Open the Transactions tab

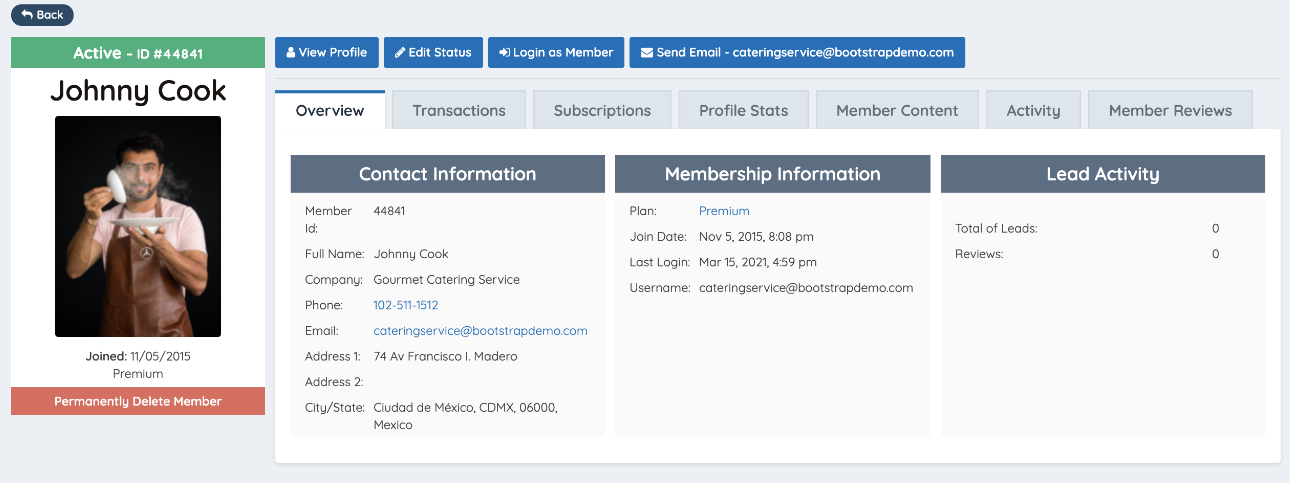(x=459, y=111)
